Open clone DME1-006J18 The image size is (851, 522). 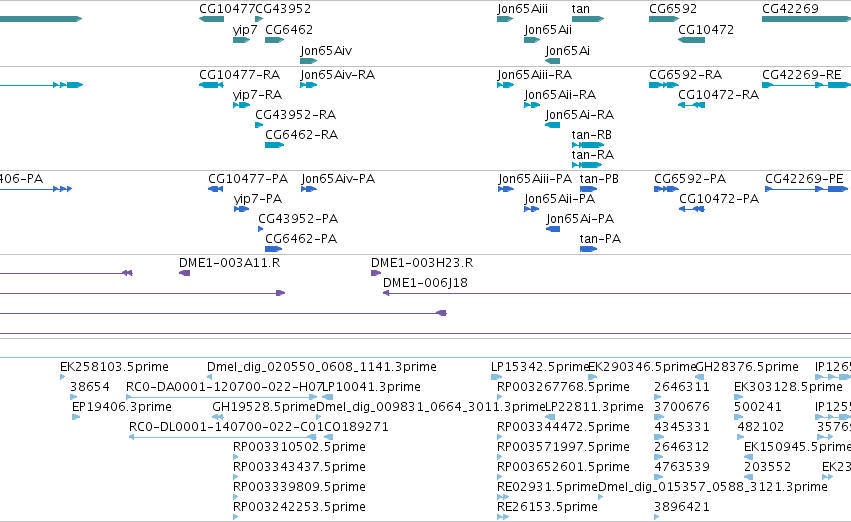[x=425, y=283]
